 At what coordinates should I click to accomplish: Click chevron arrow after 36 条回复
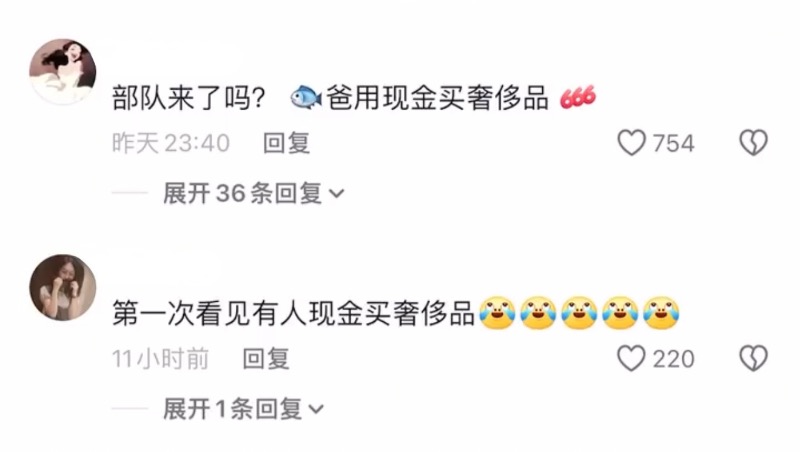tap(337, 194)
